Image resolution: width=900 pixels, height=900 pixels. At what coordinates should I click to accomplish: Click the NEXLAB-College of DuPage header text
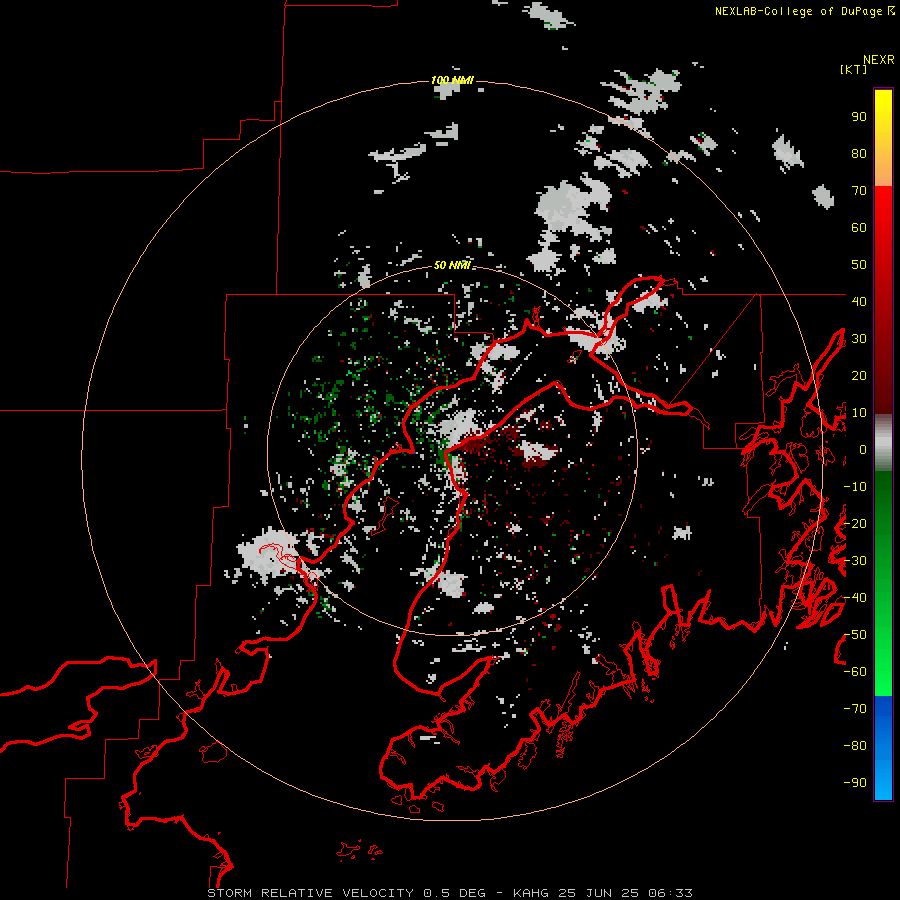point(804,11)
